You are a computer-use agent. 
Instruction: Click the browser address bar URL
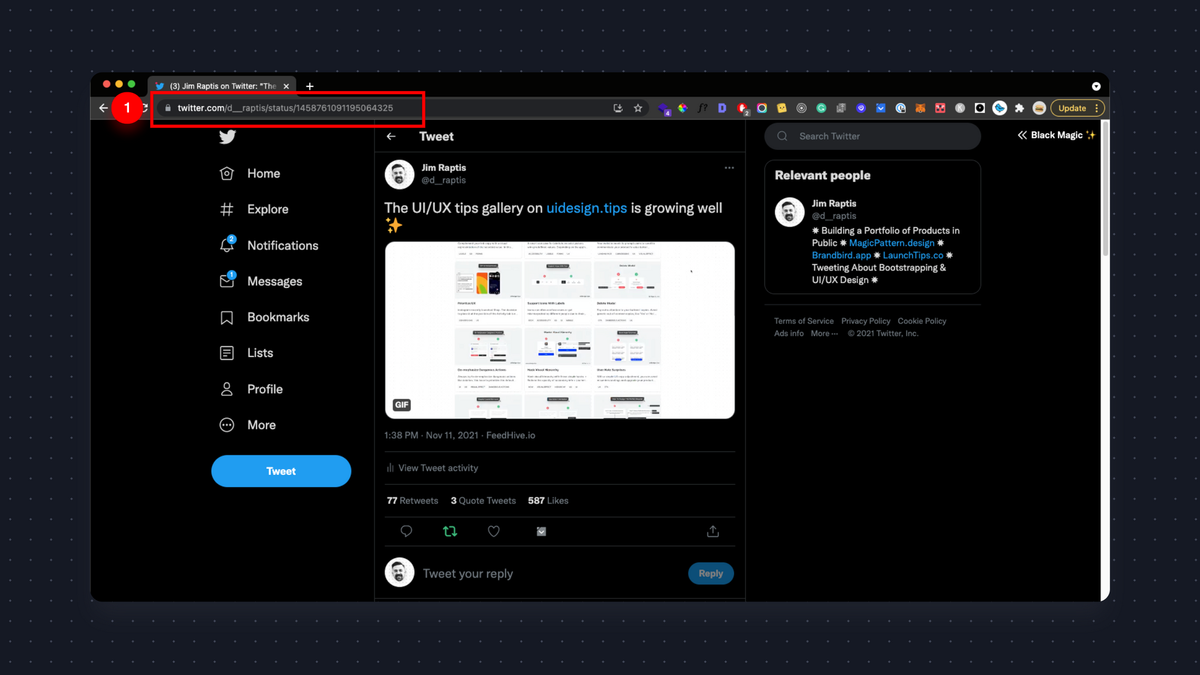click(285, 108)
